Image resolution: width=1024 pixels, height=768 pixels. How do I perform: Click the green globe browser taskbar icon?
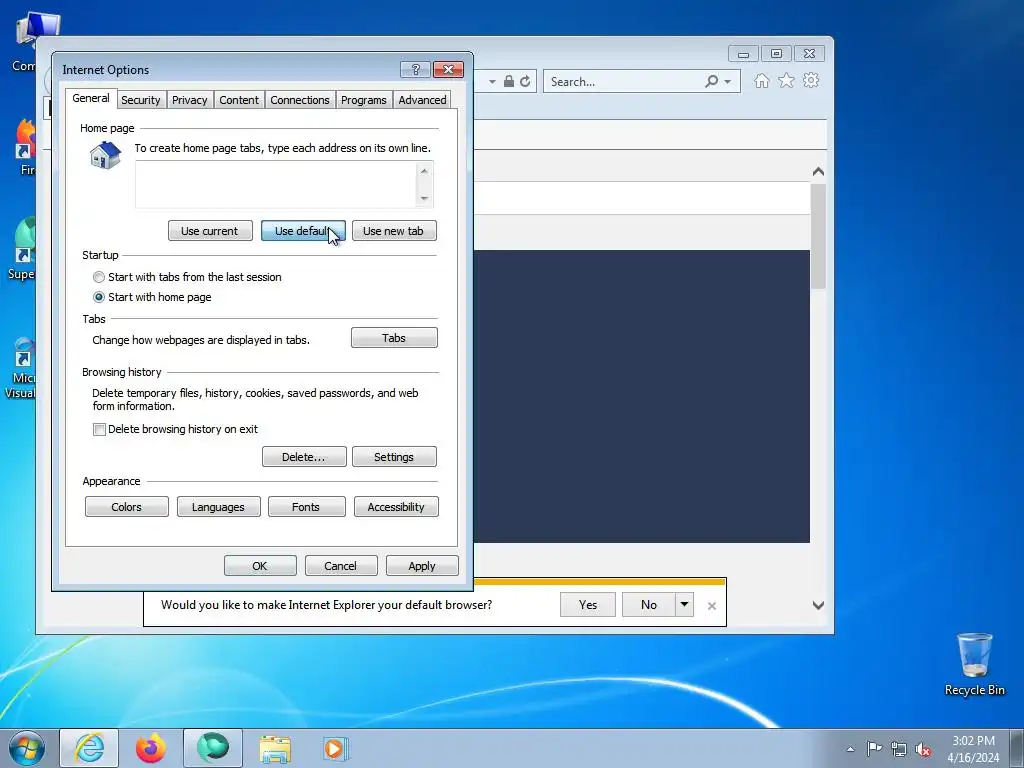point(213,748)
